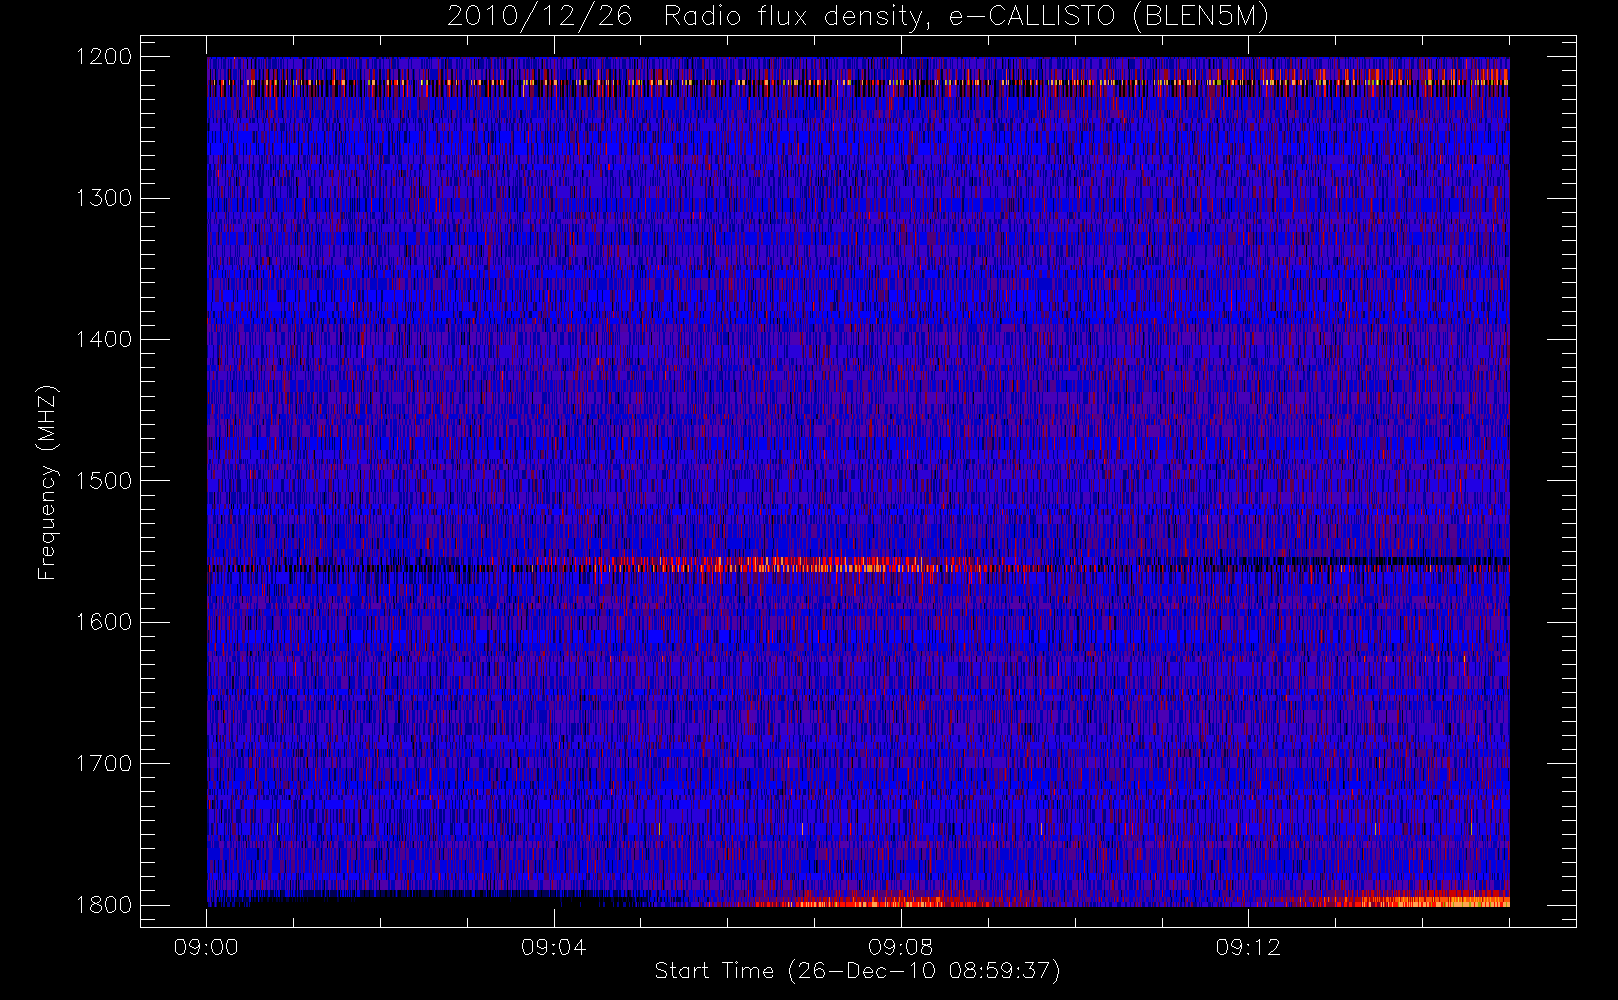1618x1000 pixels.
Task: Click the 1300 frequency tick label
Action: click(x=104, y=198)
